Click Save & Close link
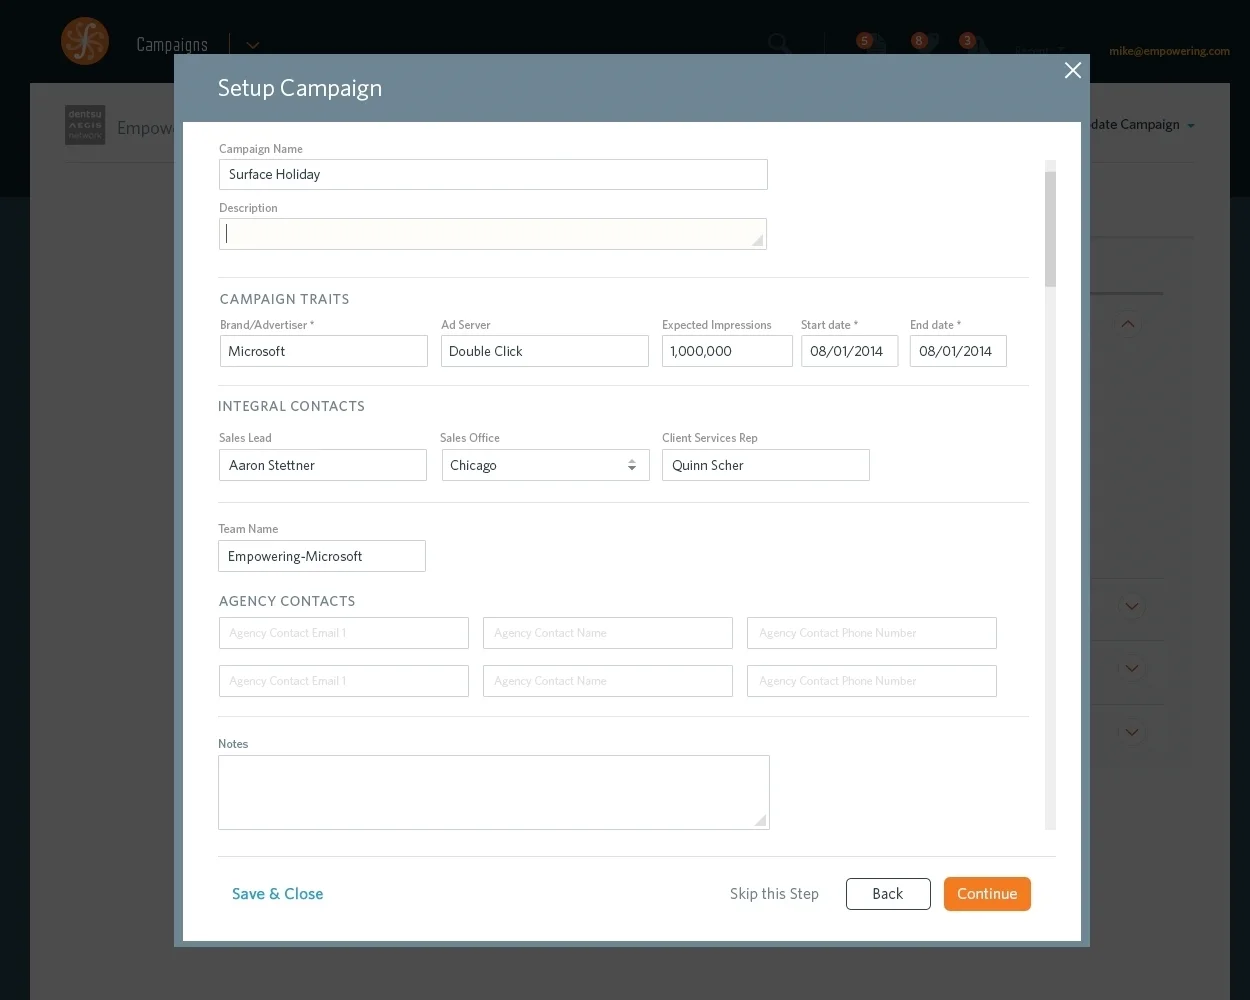This screenshot has width=1250, height=1000. click(x=278, y=894)
